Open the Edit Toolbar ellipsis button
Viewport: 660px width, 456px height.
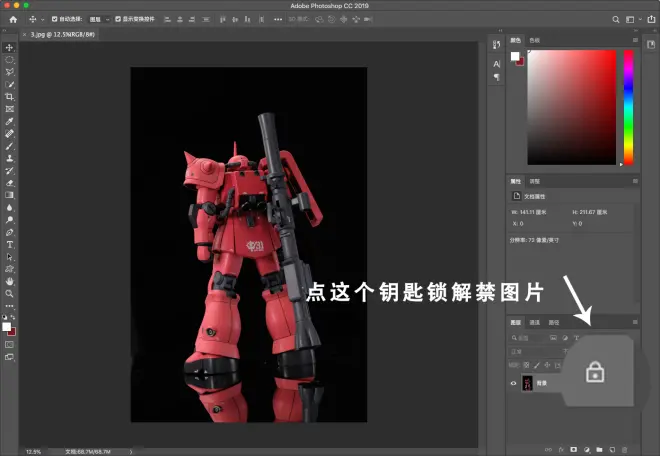[x=9, y=306]
